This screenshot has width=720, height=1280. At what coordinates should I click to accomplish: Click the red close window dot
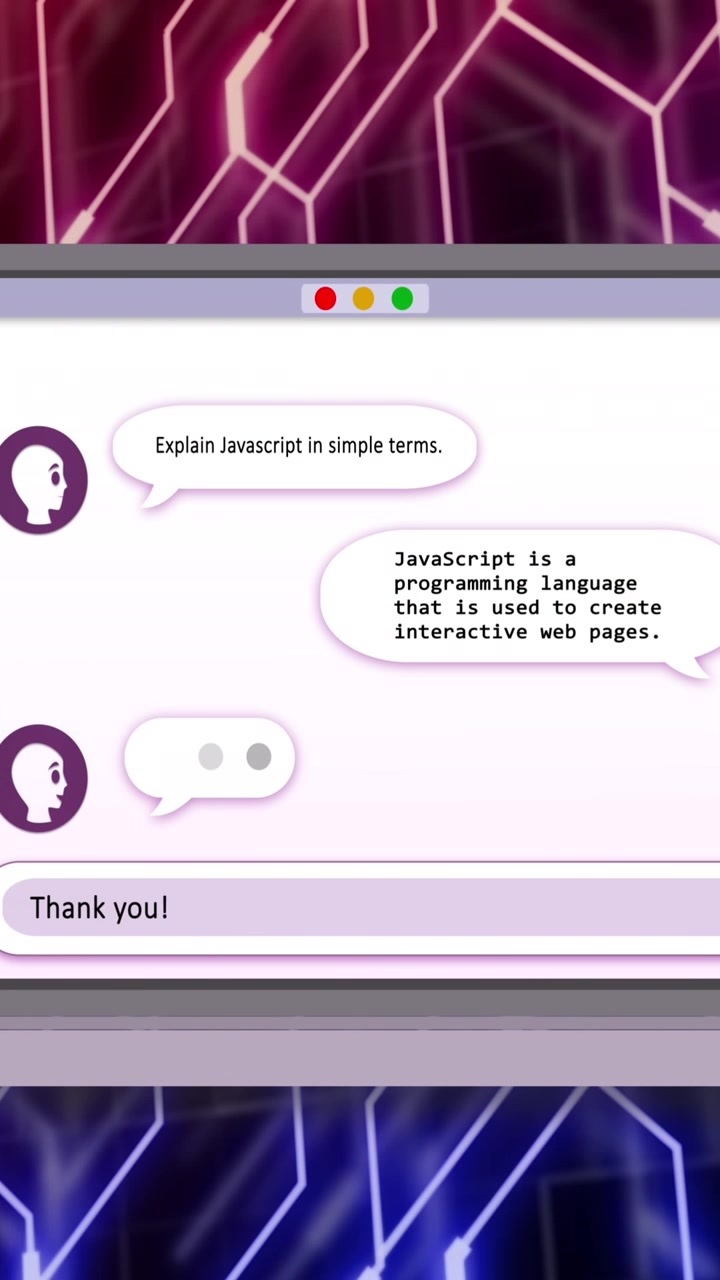(325, 299)
